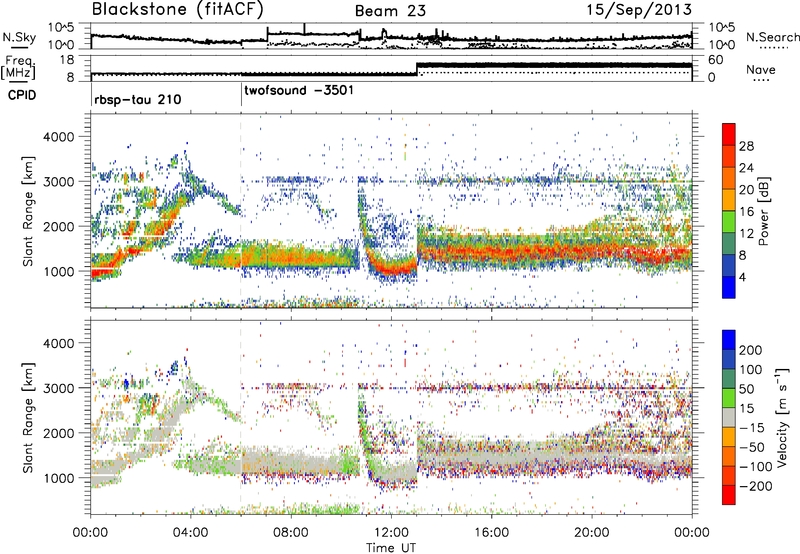This screenshot has width=800, height=554.
Task: Click the 'rbsp-tau 210' program label
Action: click(x=138, y=99)
